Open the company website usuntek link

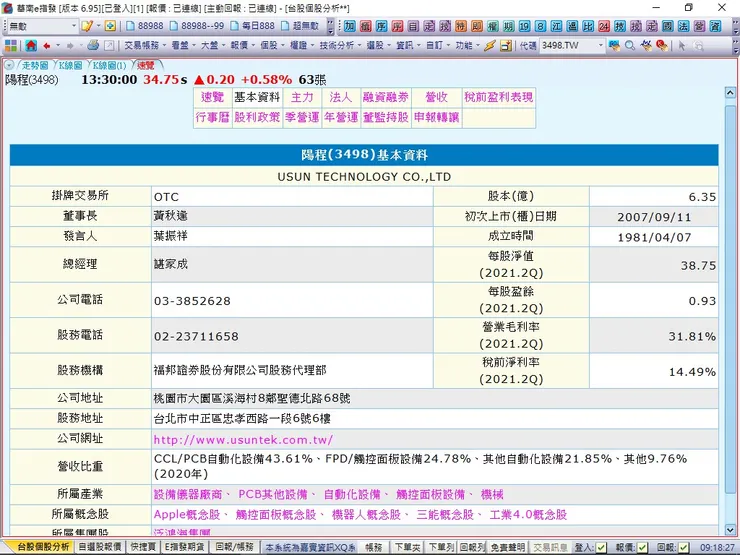pyautogui.click(x=243, y=440)
